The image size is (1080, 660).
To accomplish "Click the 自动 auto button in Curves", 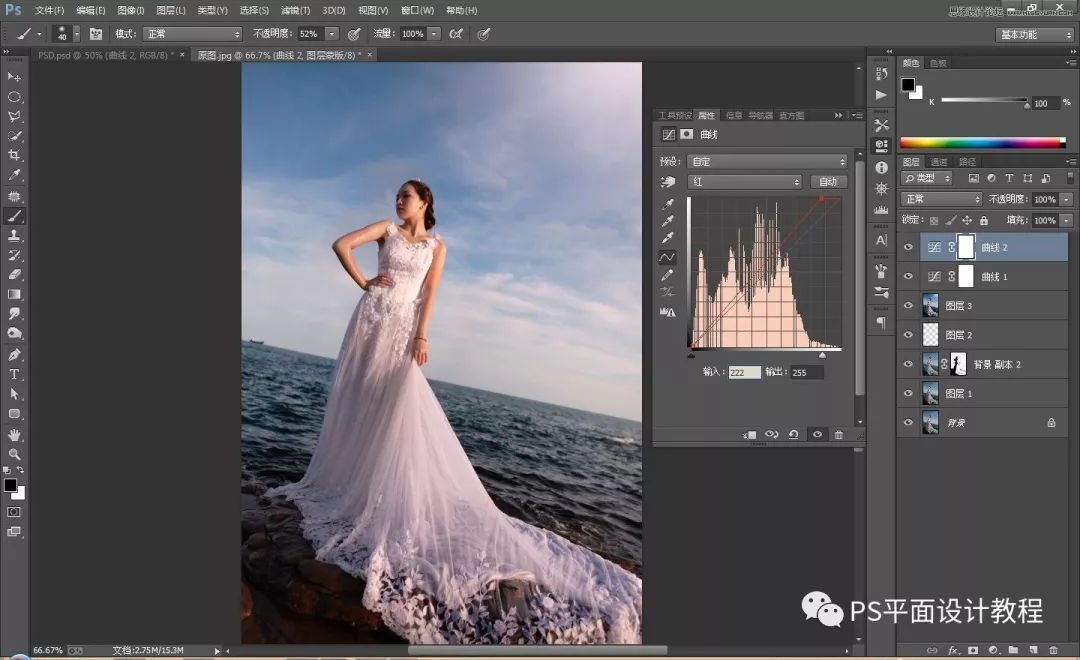I will 828,182.
